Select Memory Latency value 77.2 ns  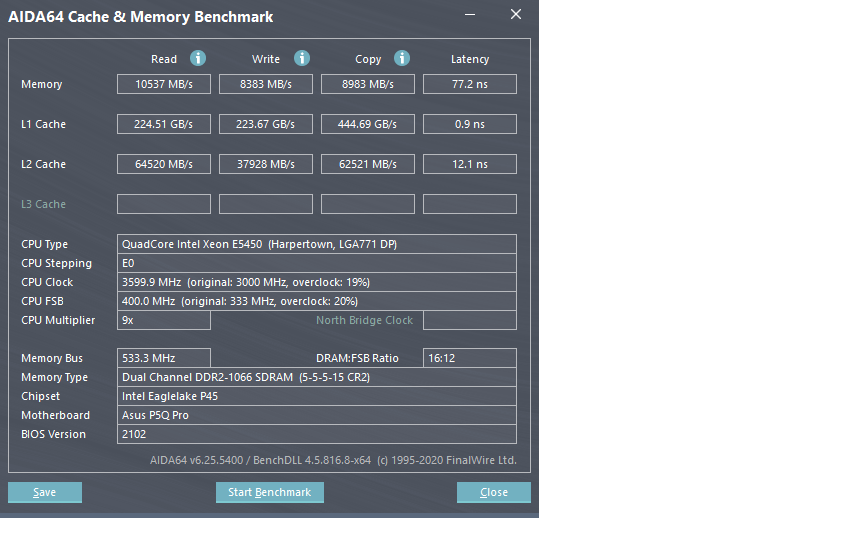pos(469,84)
